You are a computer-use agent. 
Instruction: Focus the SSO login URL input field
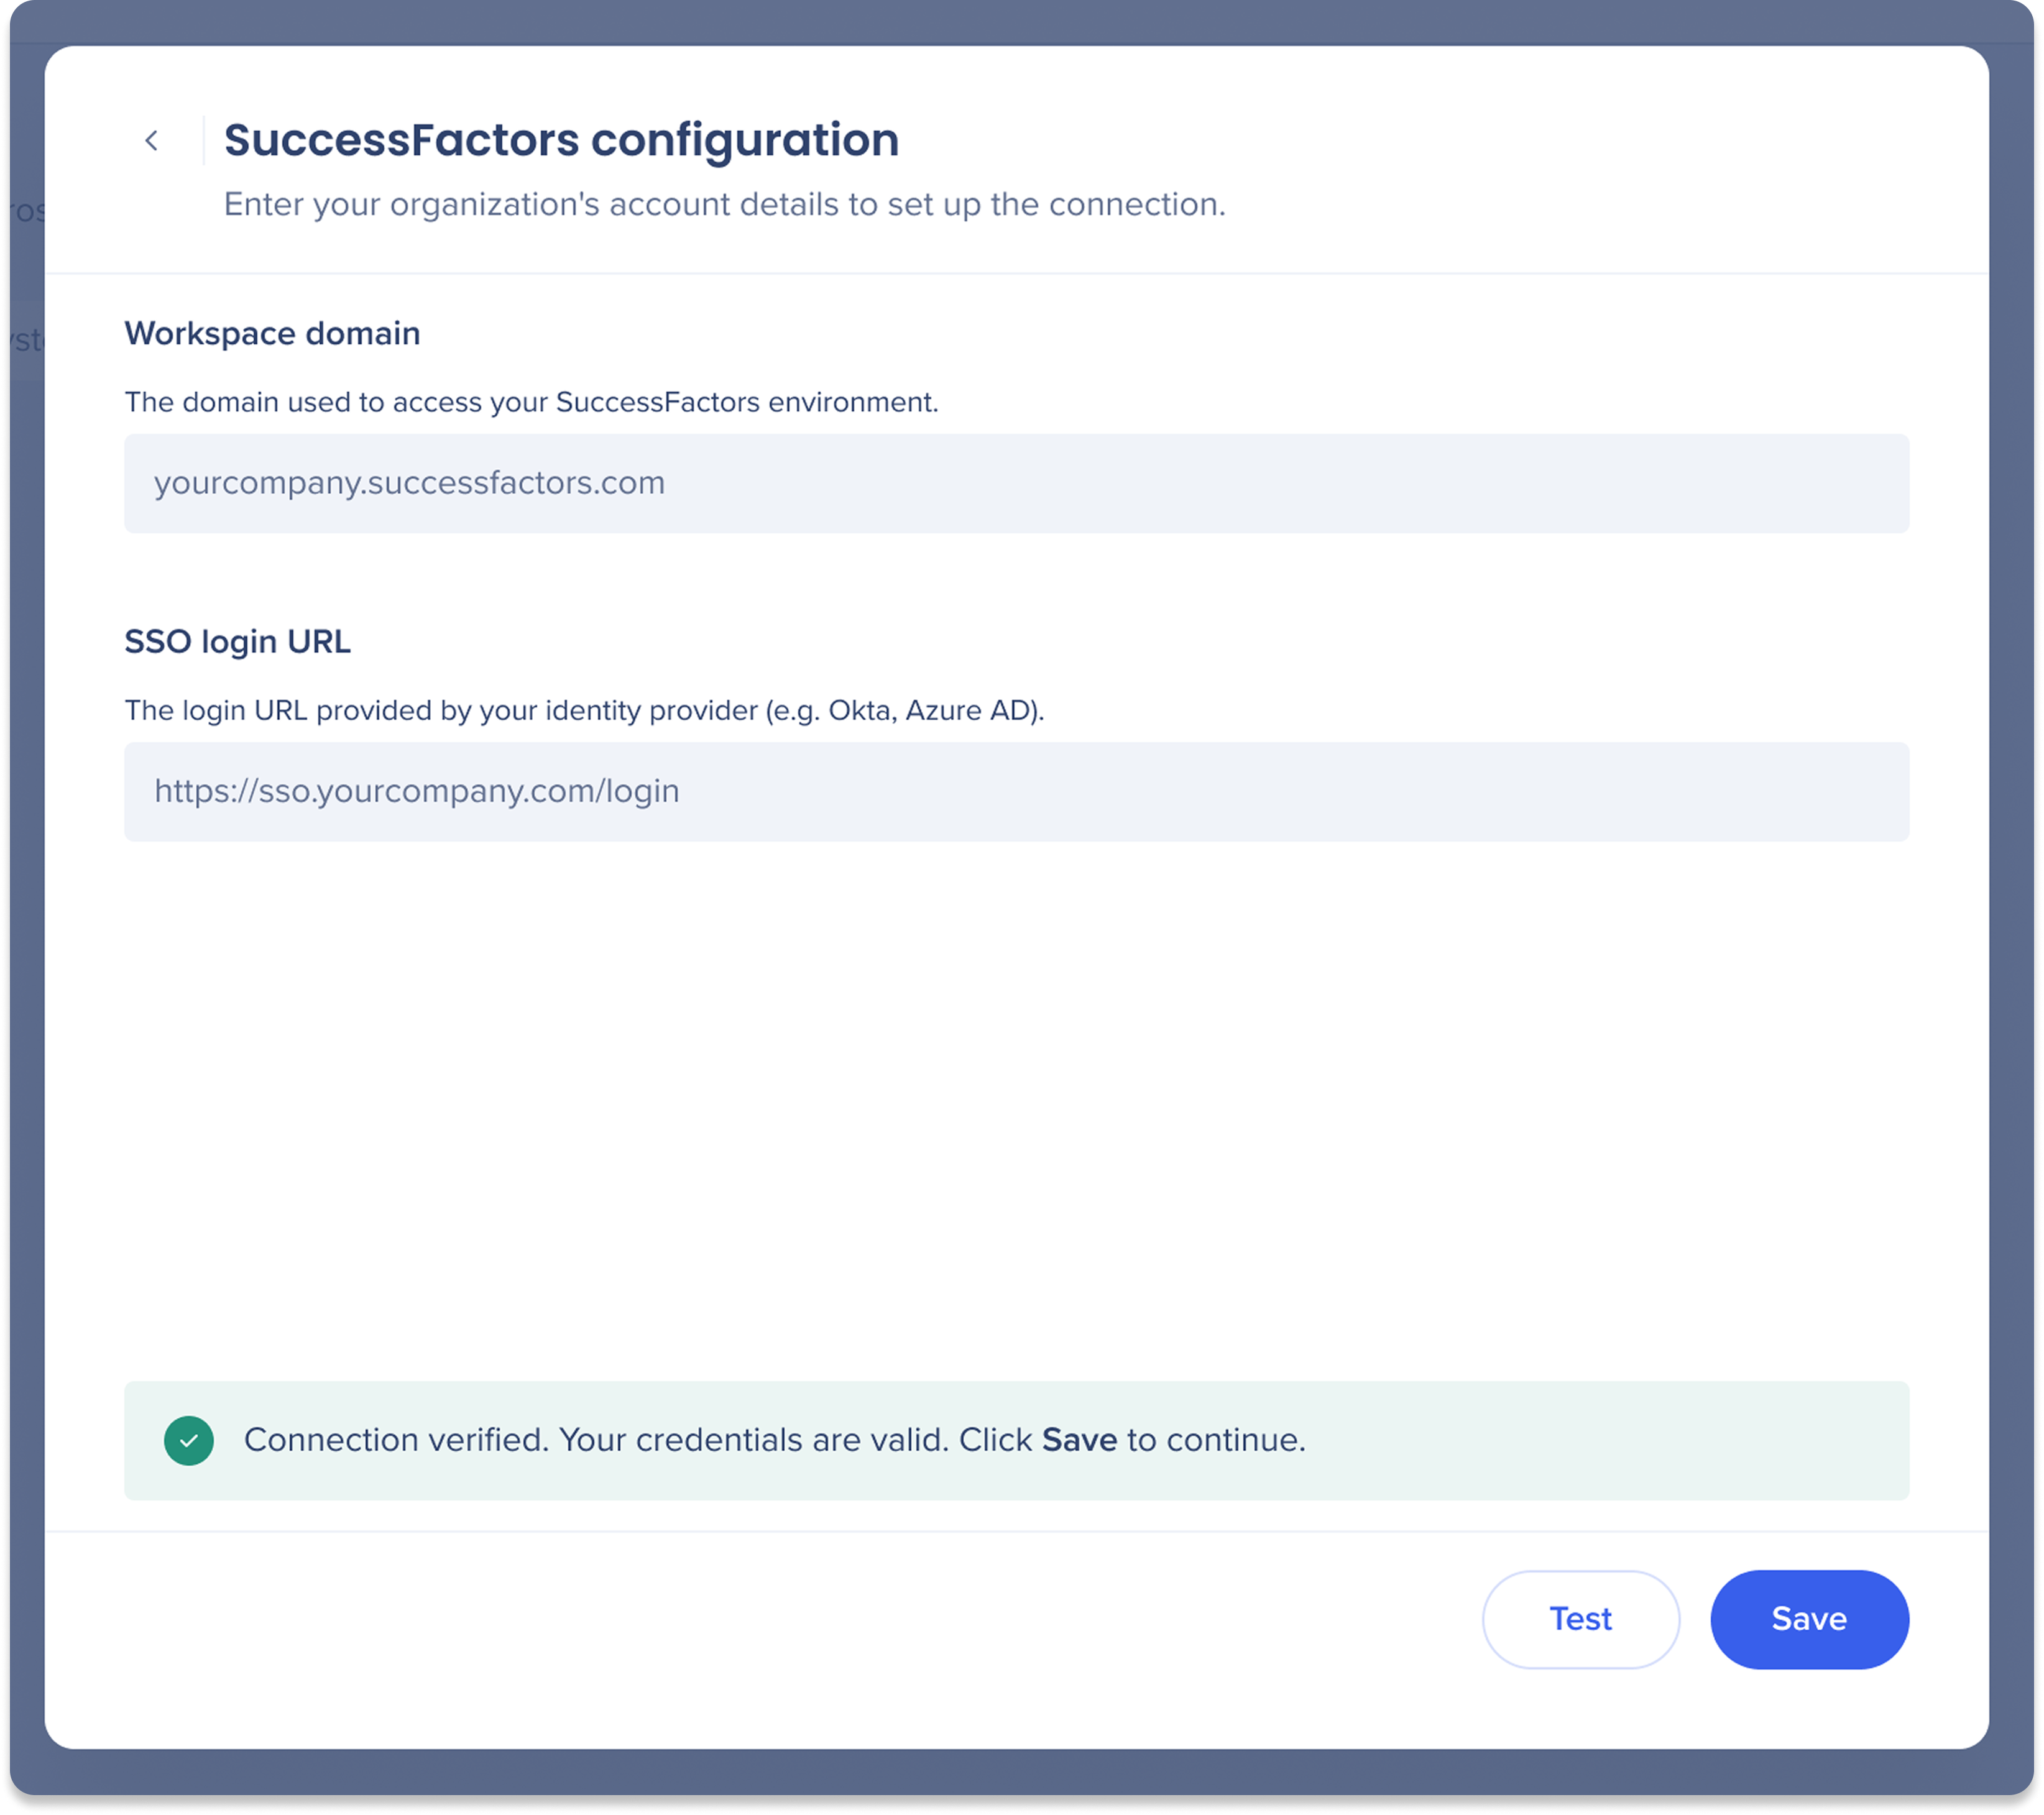[x=1016, y=791]
